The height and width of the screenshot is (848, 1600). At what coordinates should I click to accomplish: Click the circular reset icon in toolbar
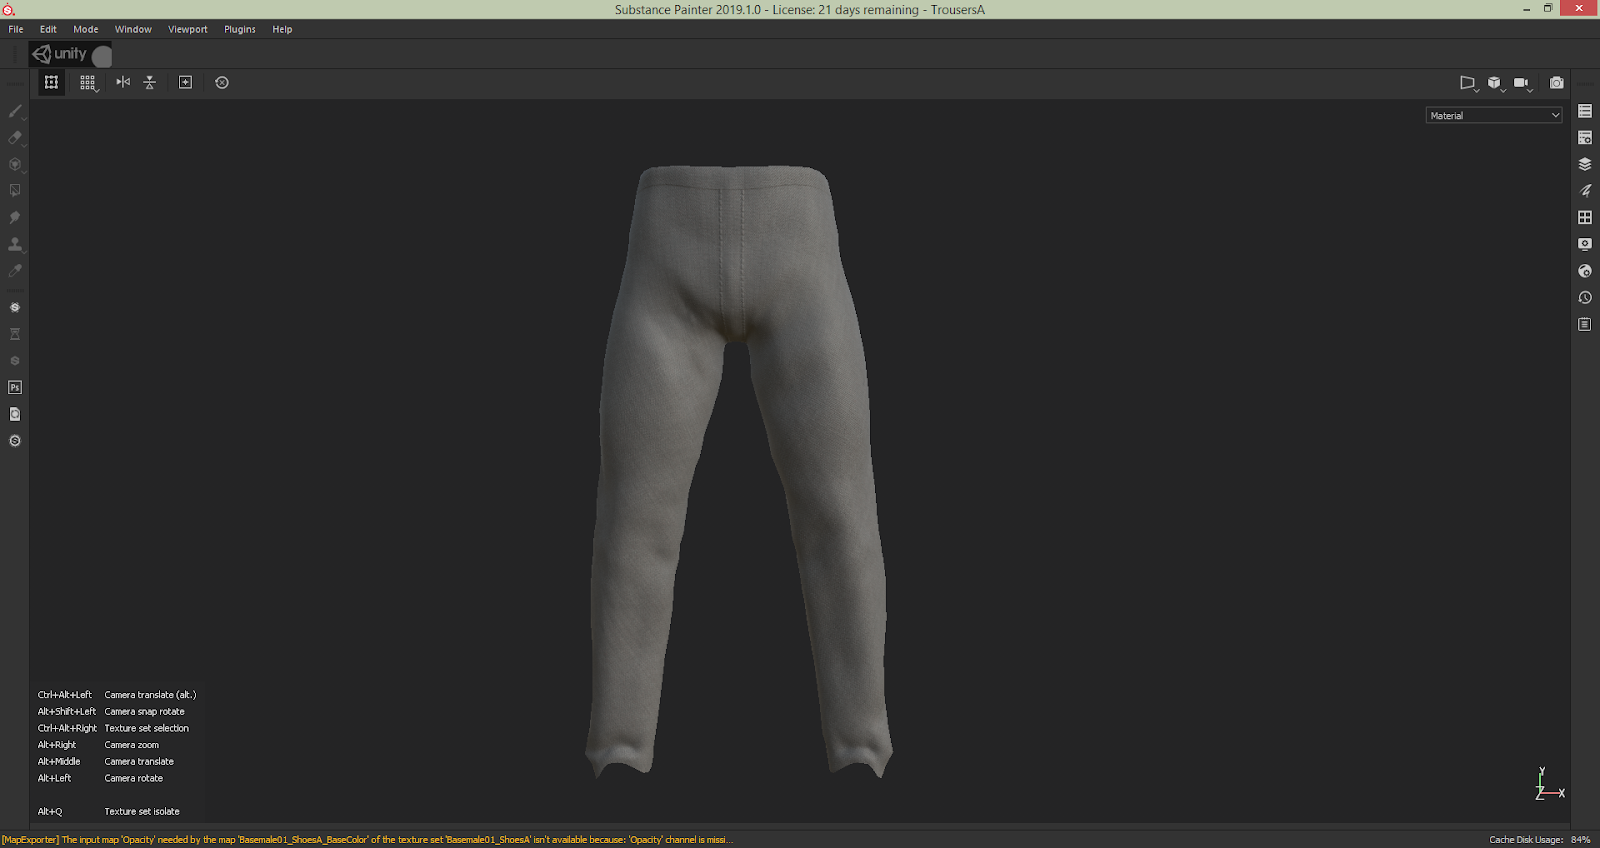click(222, 82)
